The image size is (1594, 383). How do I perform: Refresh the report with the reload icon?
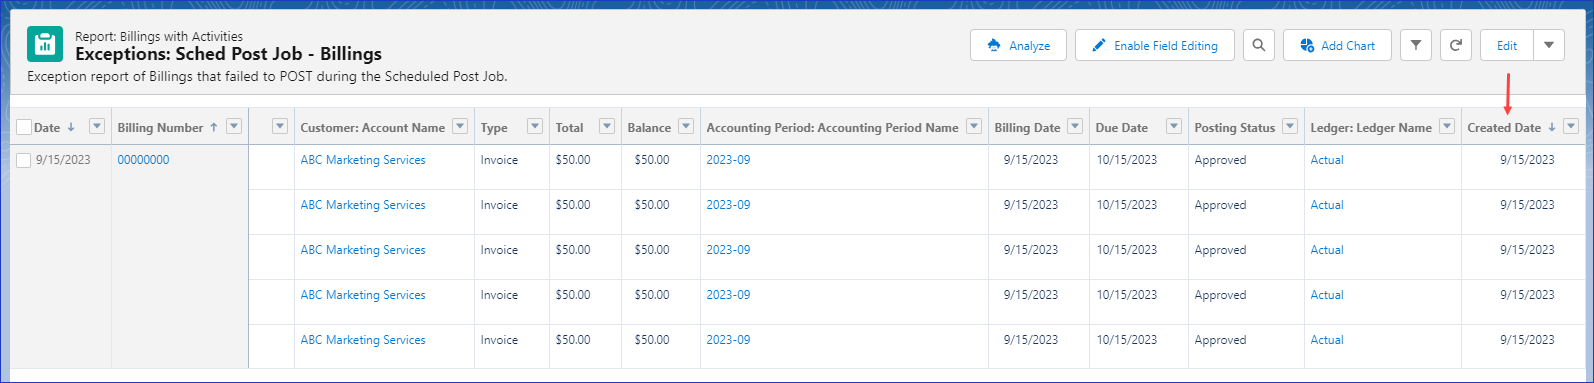pos(1456,45)
